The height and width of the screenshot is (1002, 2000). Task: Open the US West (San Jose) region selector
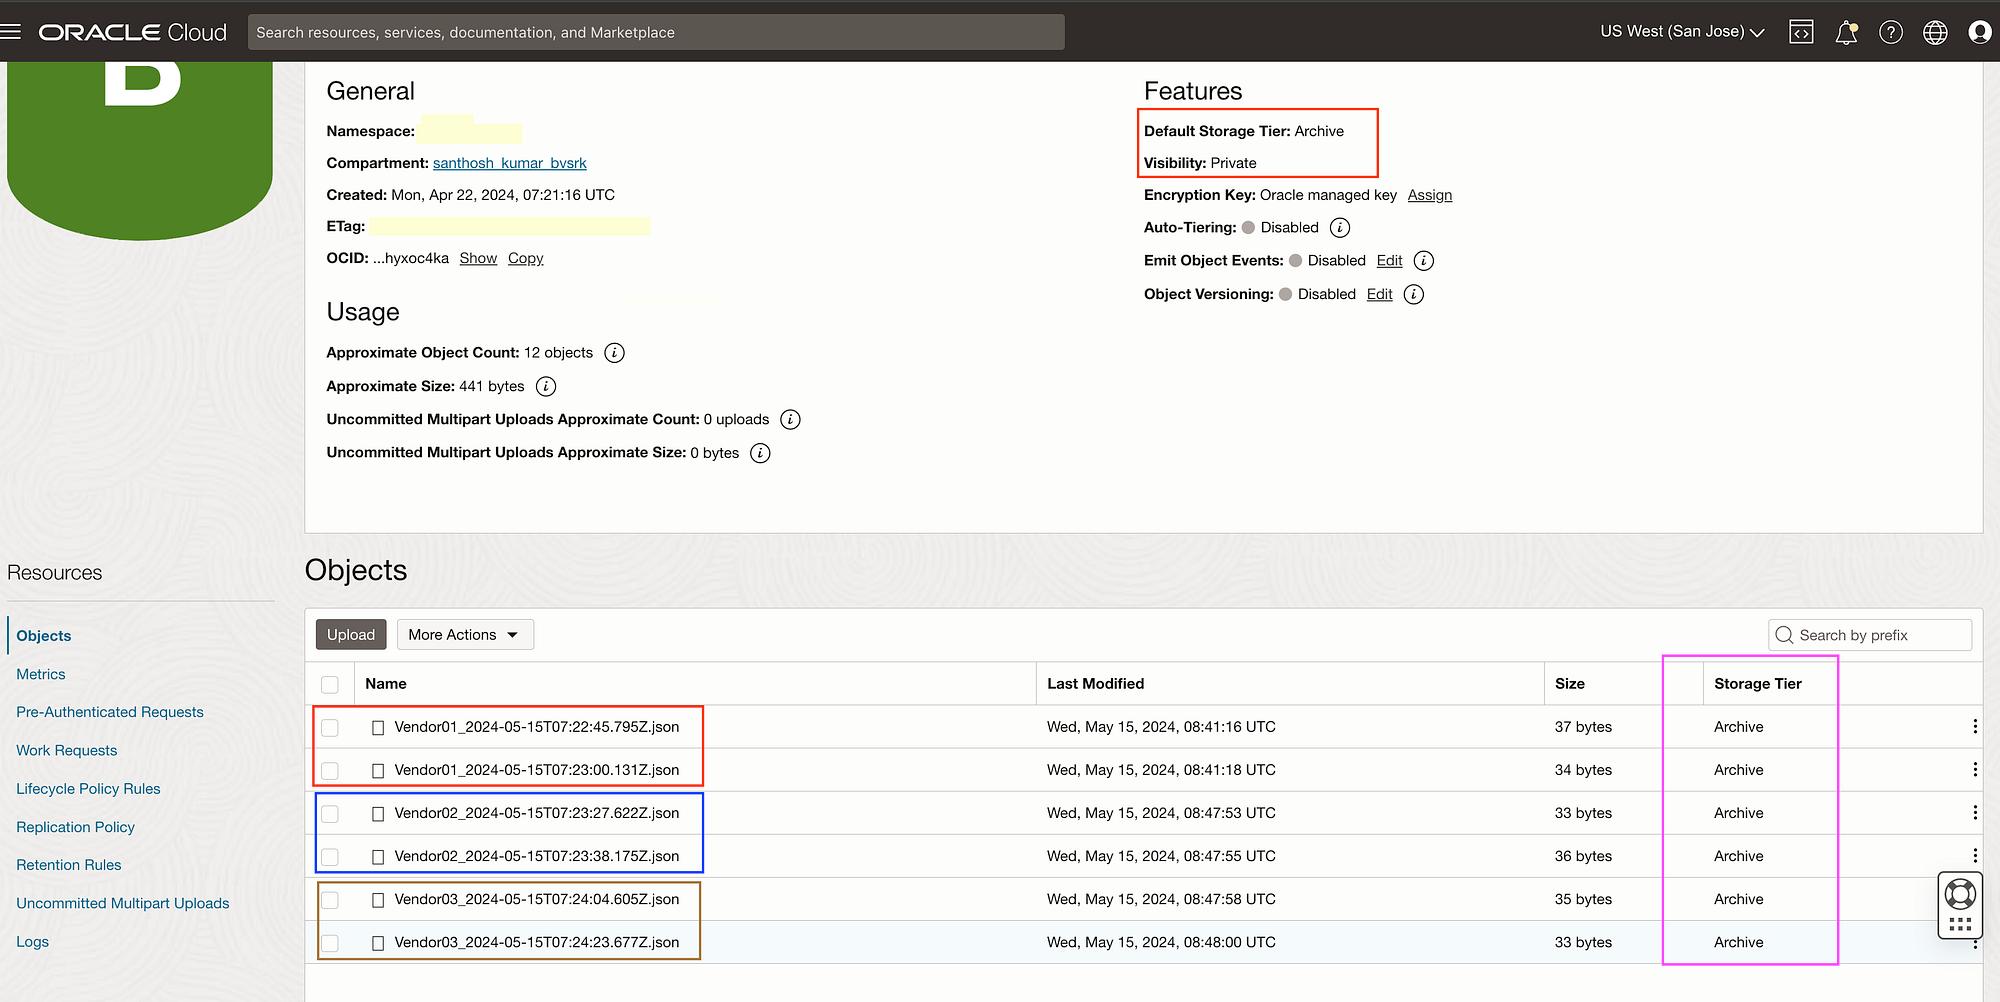coord(1682,32)
